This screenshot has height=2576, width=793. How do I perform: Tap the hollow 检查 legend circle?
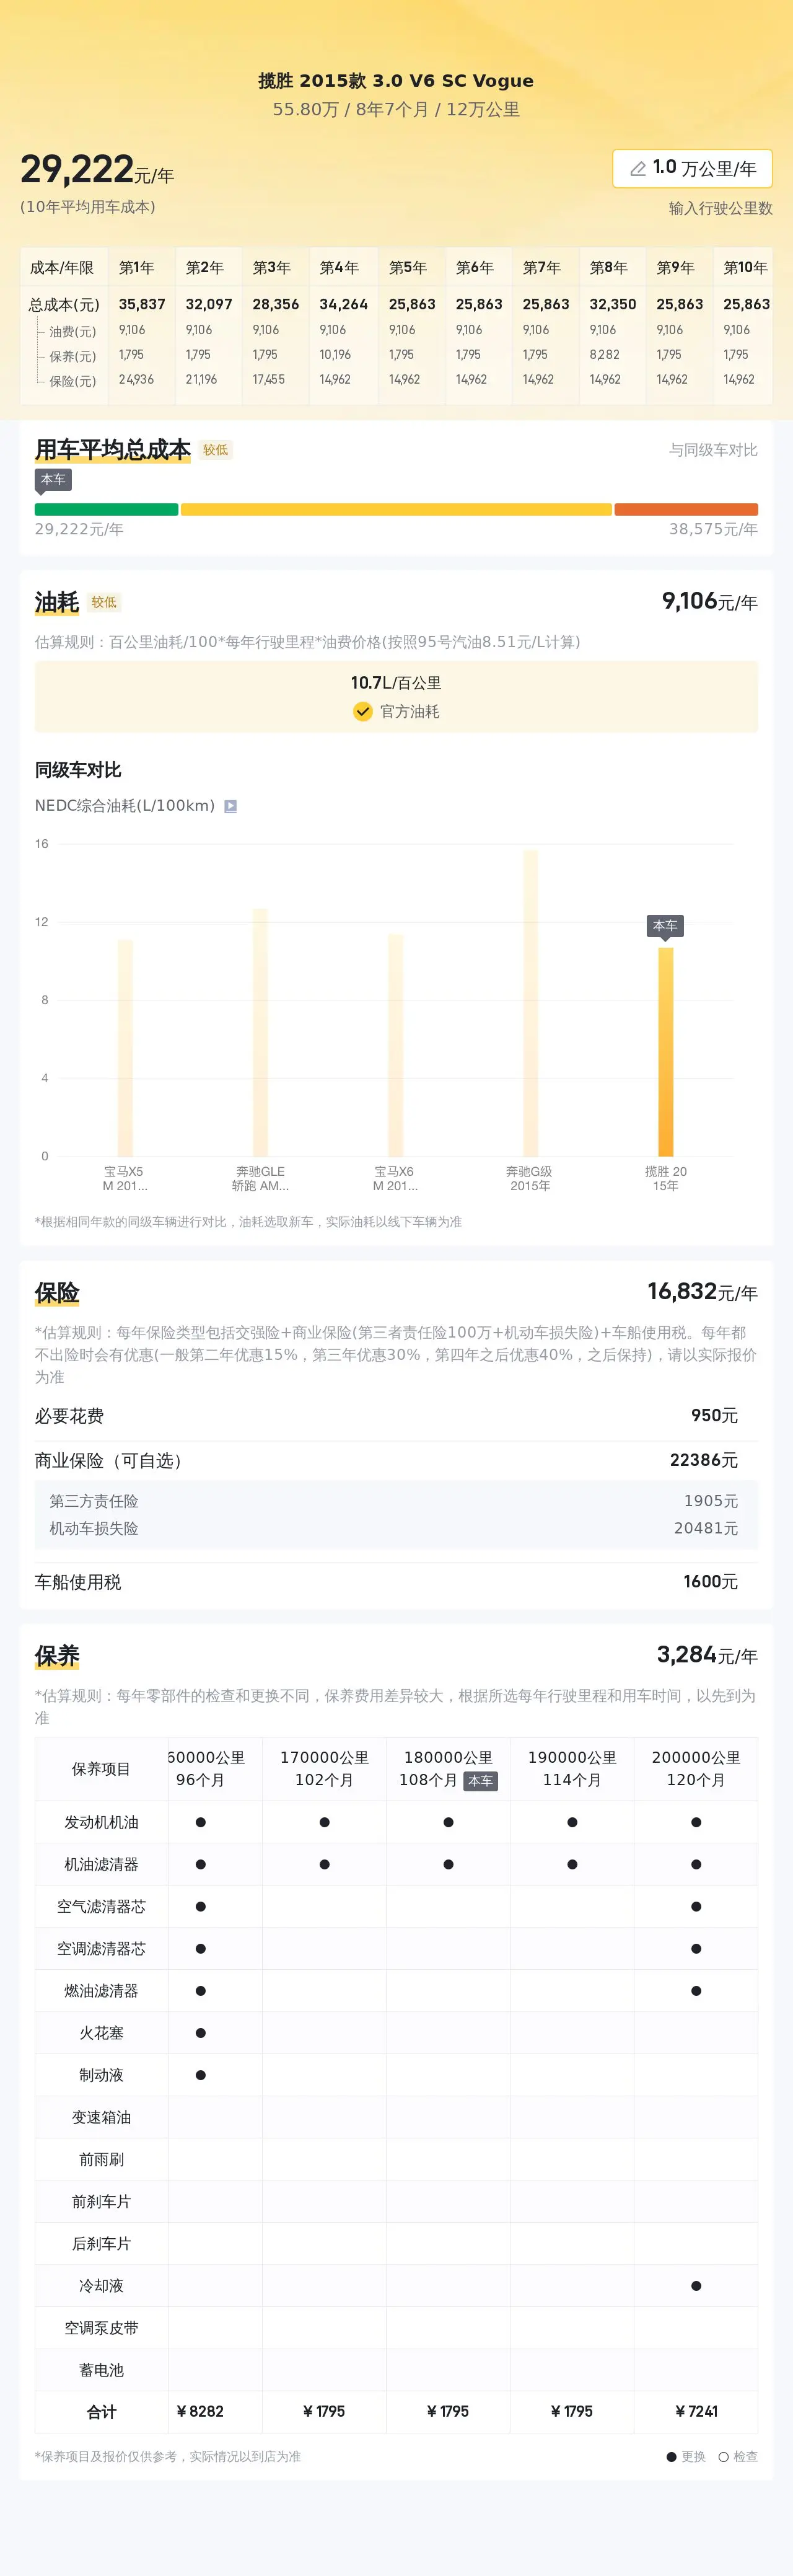(723, 2456)
